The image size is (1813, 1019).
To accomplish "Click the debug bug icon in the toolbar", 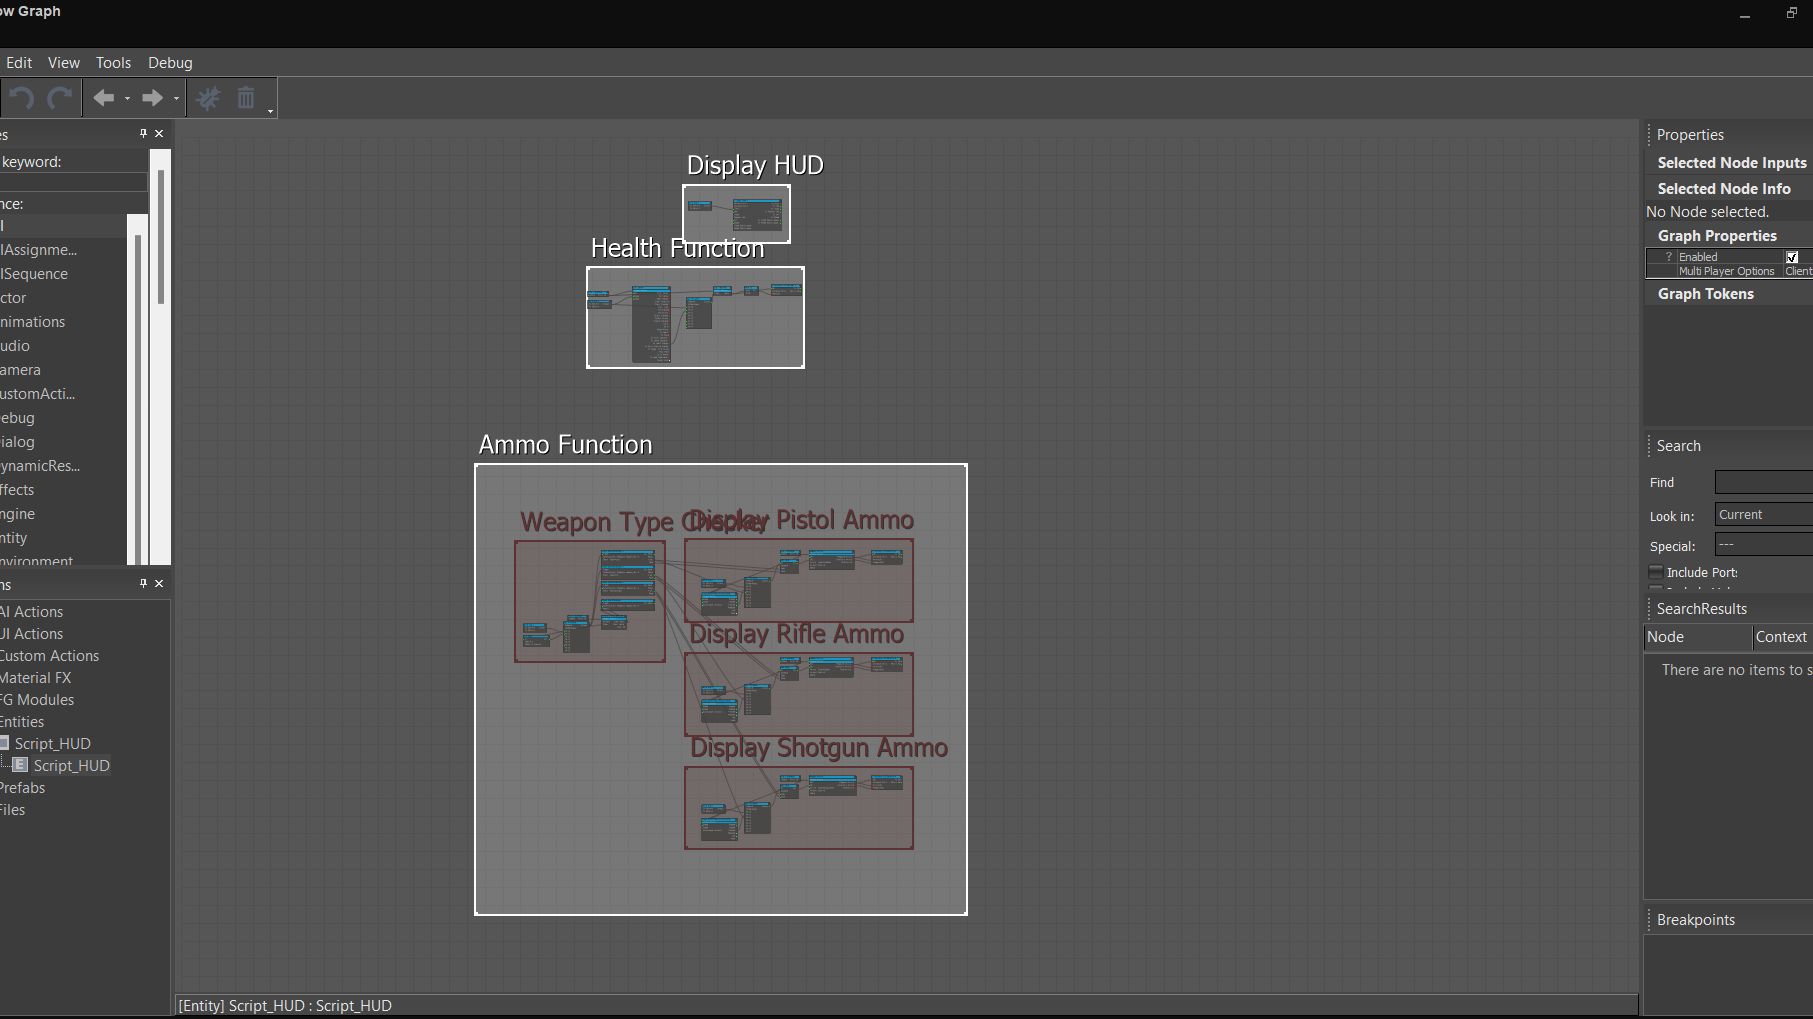I will [208, 97].
